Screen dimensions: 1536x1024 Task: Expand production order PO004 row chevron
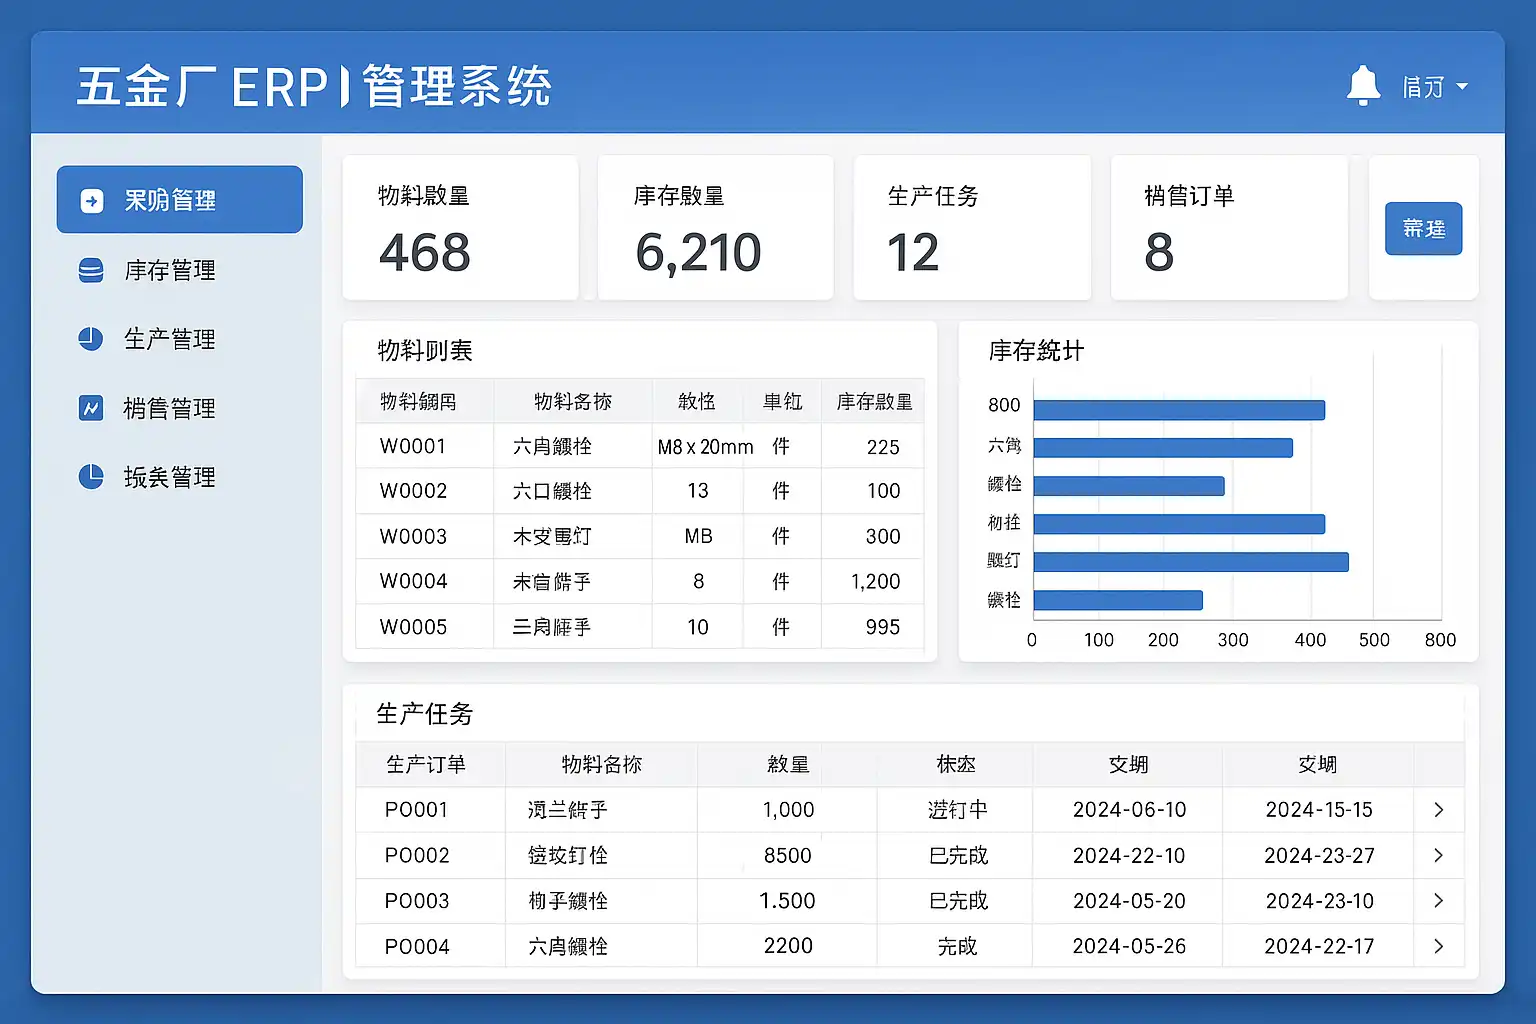pos(1438,946)
